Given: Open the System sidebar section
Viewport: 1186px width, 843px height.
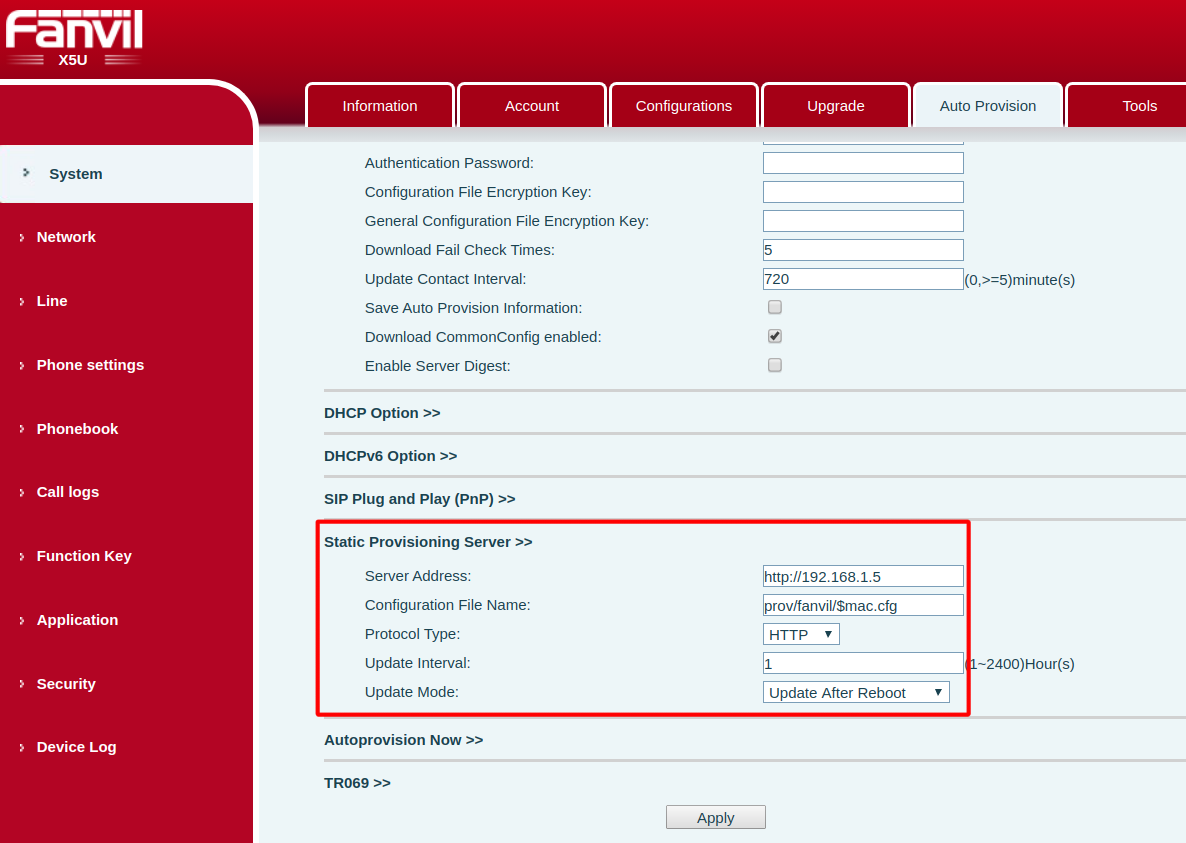Looking at the screenshot, I should click(76, 174).
